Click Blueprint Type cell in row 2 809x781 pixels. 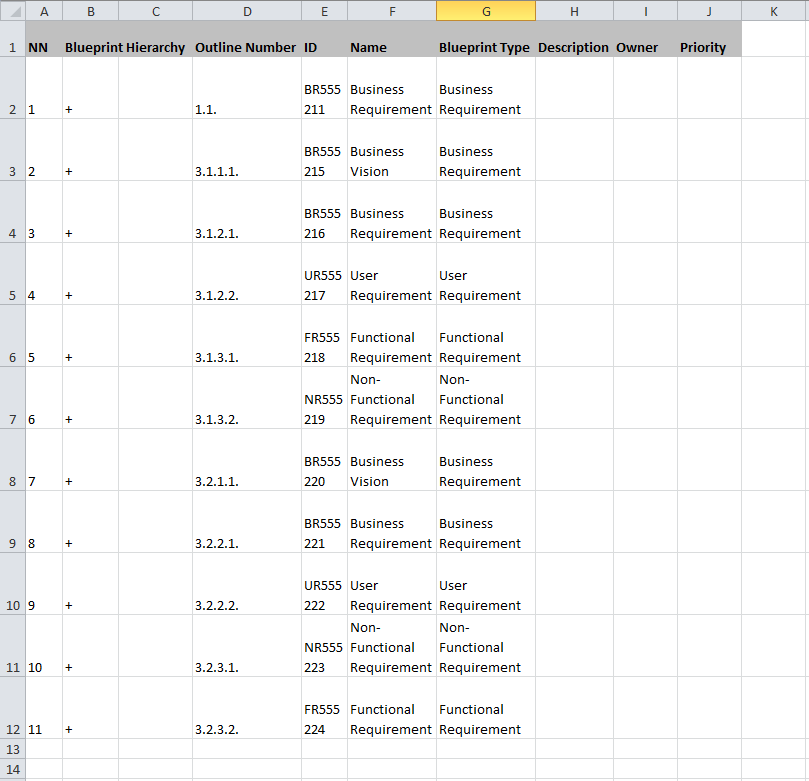coord(486,88)
